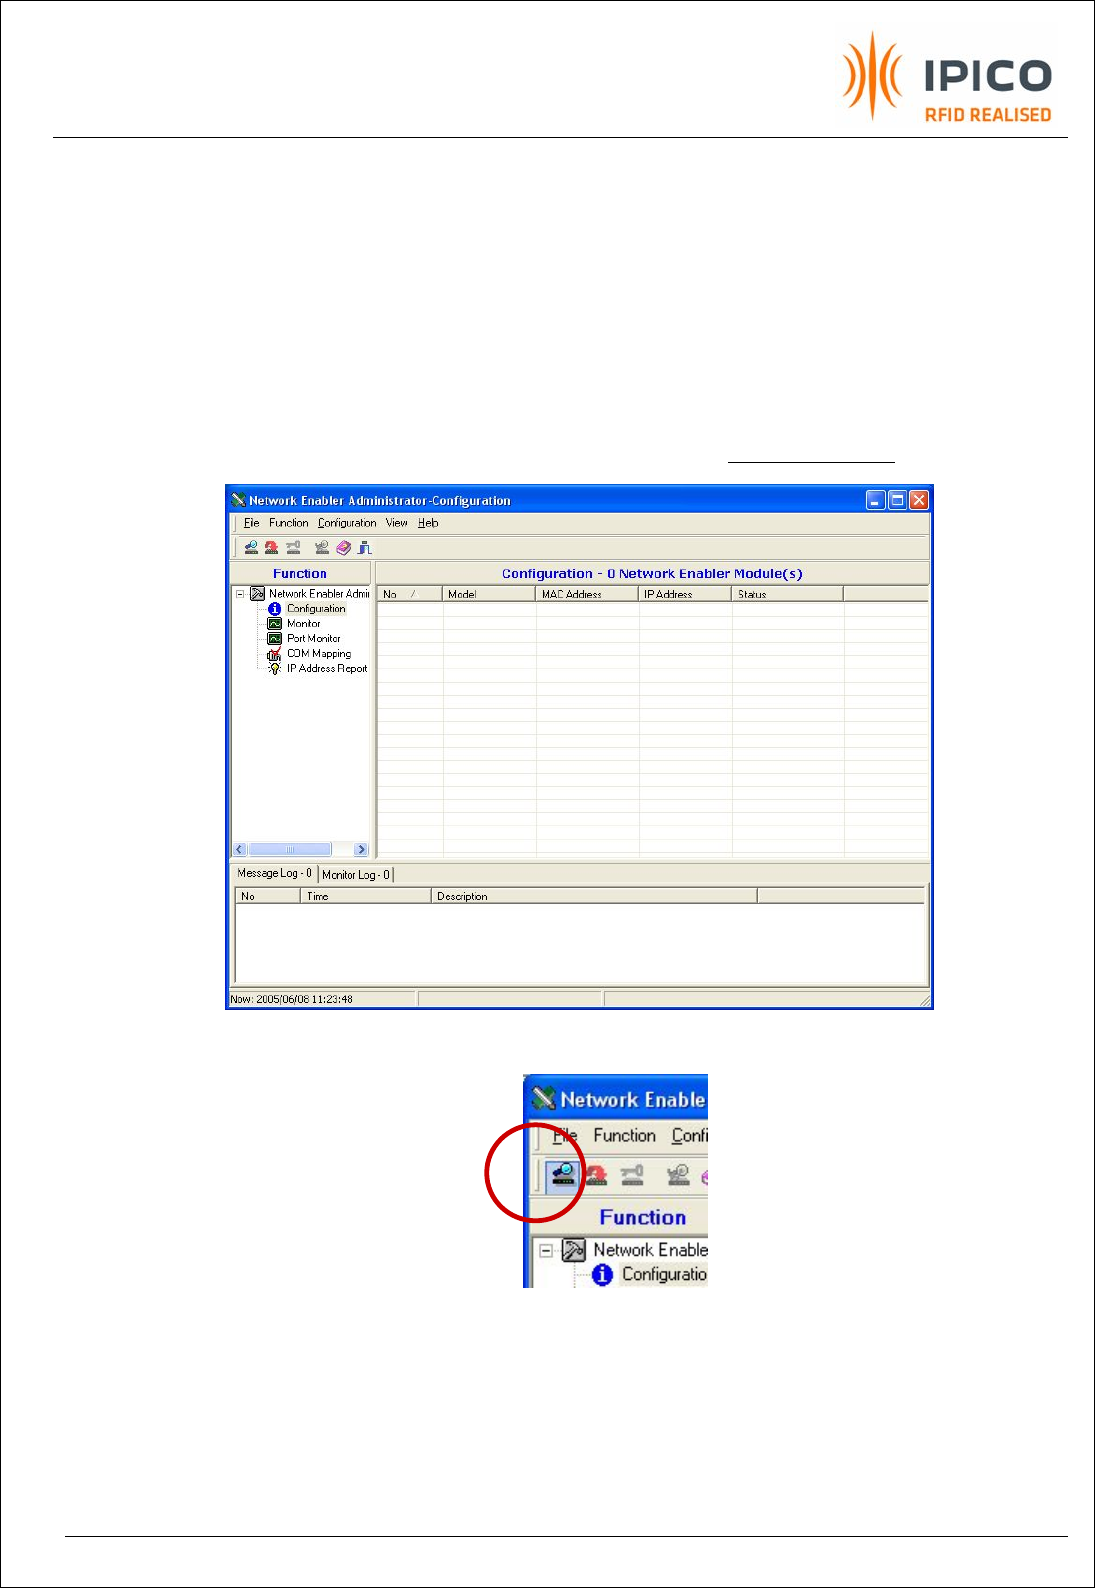
Task: Open the File menu in the full window
Action: 251,523
